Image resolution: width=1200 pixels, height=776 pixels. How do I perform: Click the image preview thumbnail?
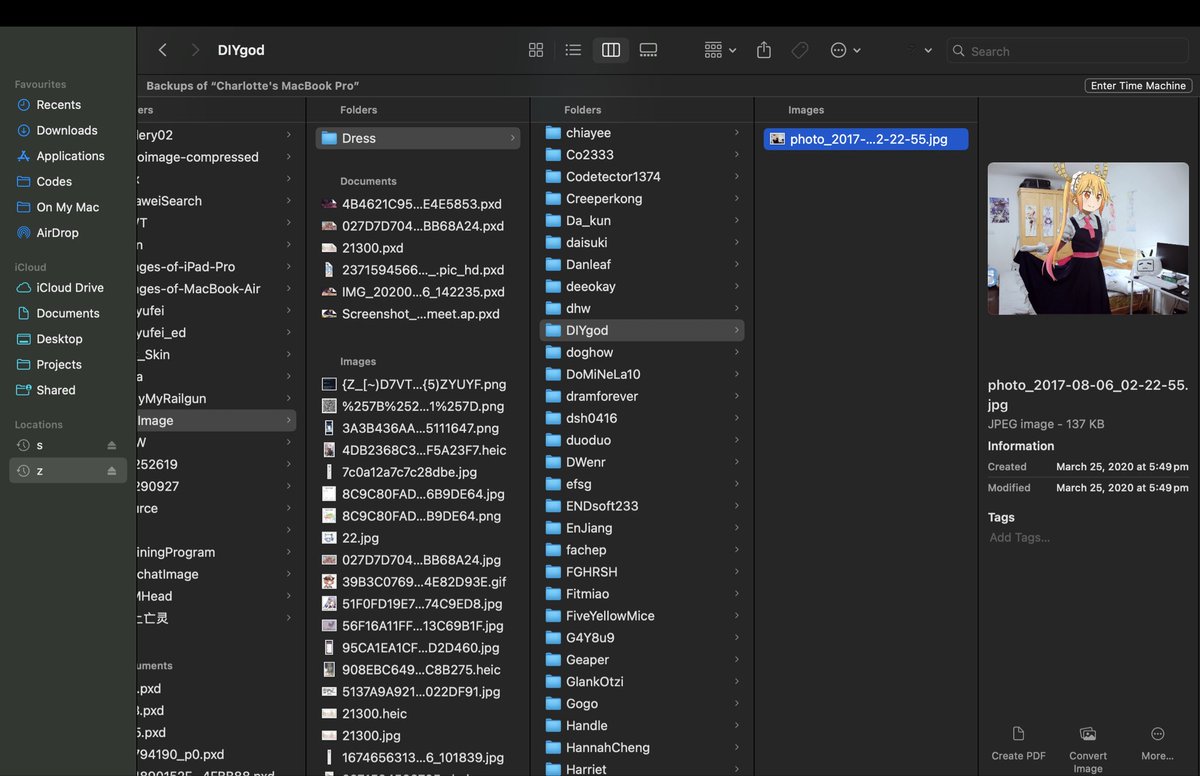pyautogui.click(x=1088, y=239)
